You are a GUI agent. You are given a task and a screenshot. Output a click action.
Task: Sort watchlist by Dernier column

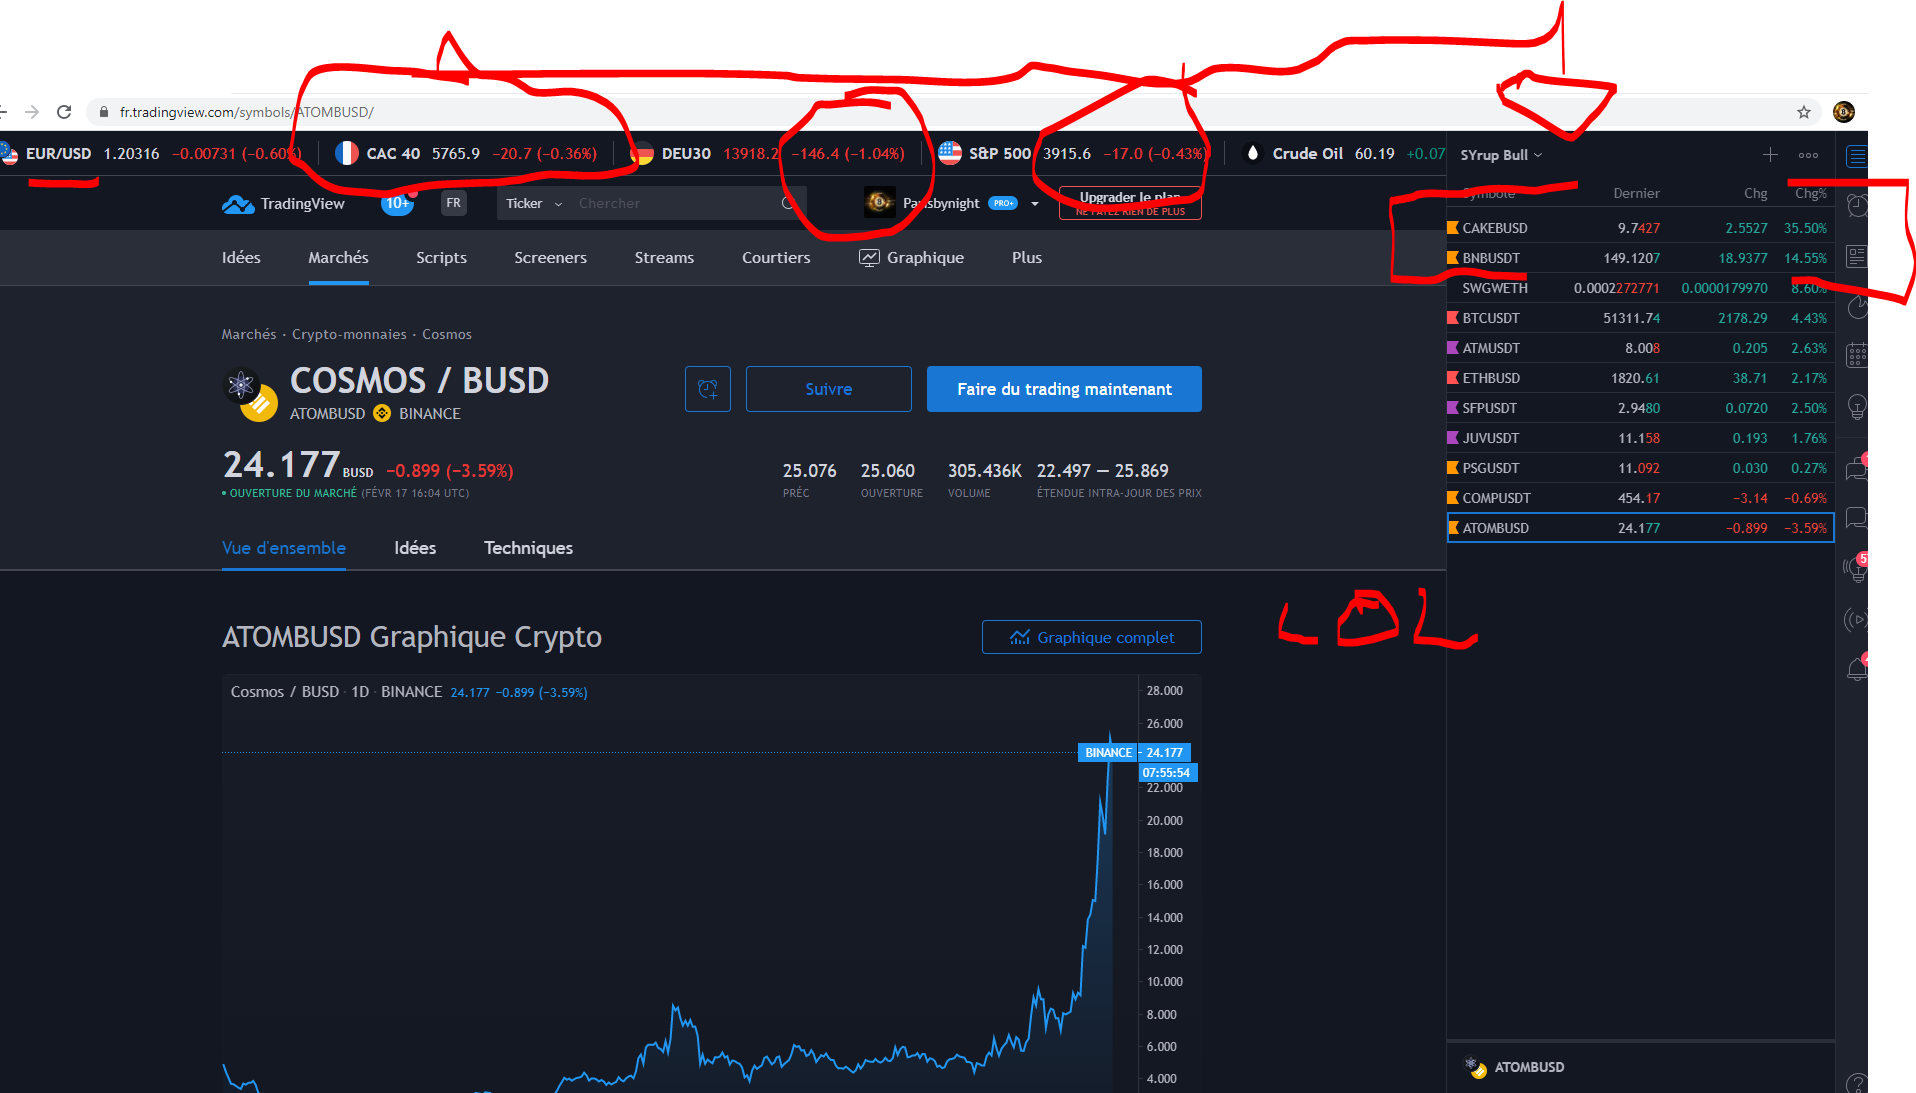(x=1636, y=193)
